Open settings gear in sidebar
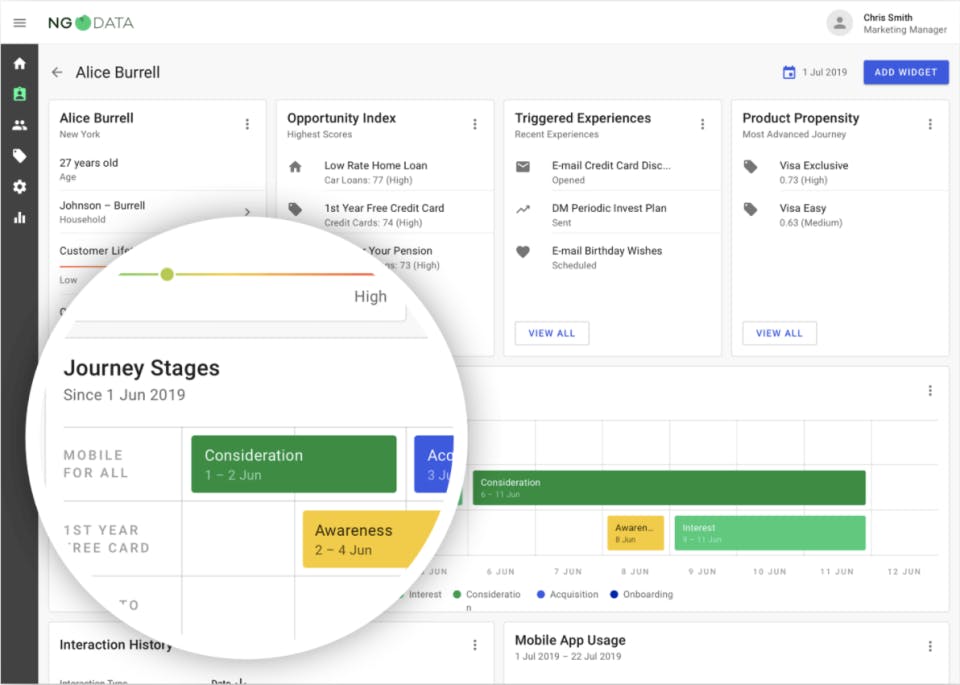 click(x=19, y=187)
